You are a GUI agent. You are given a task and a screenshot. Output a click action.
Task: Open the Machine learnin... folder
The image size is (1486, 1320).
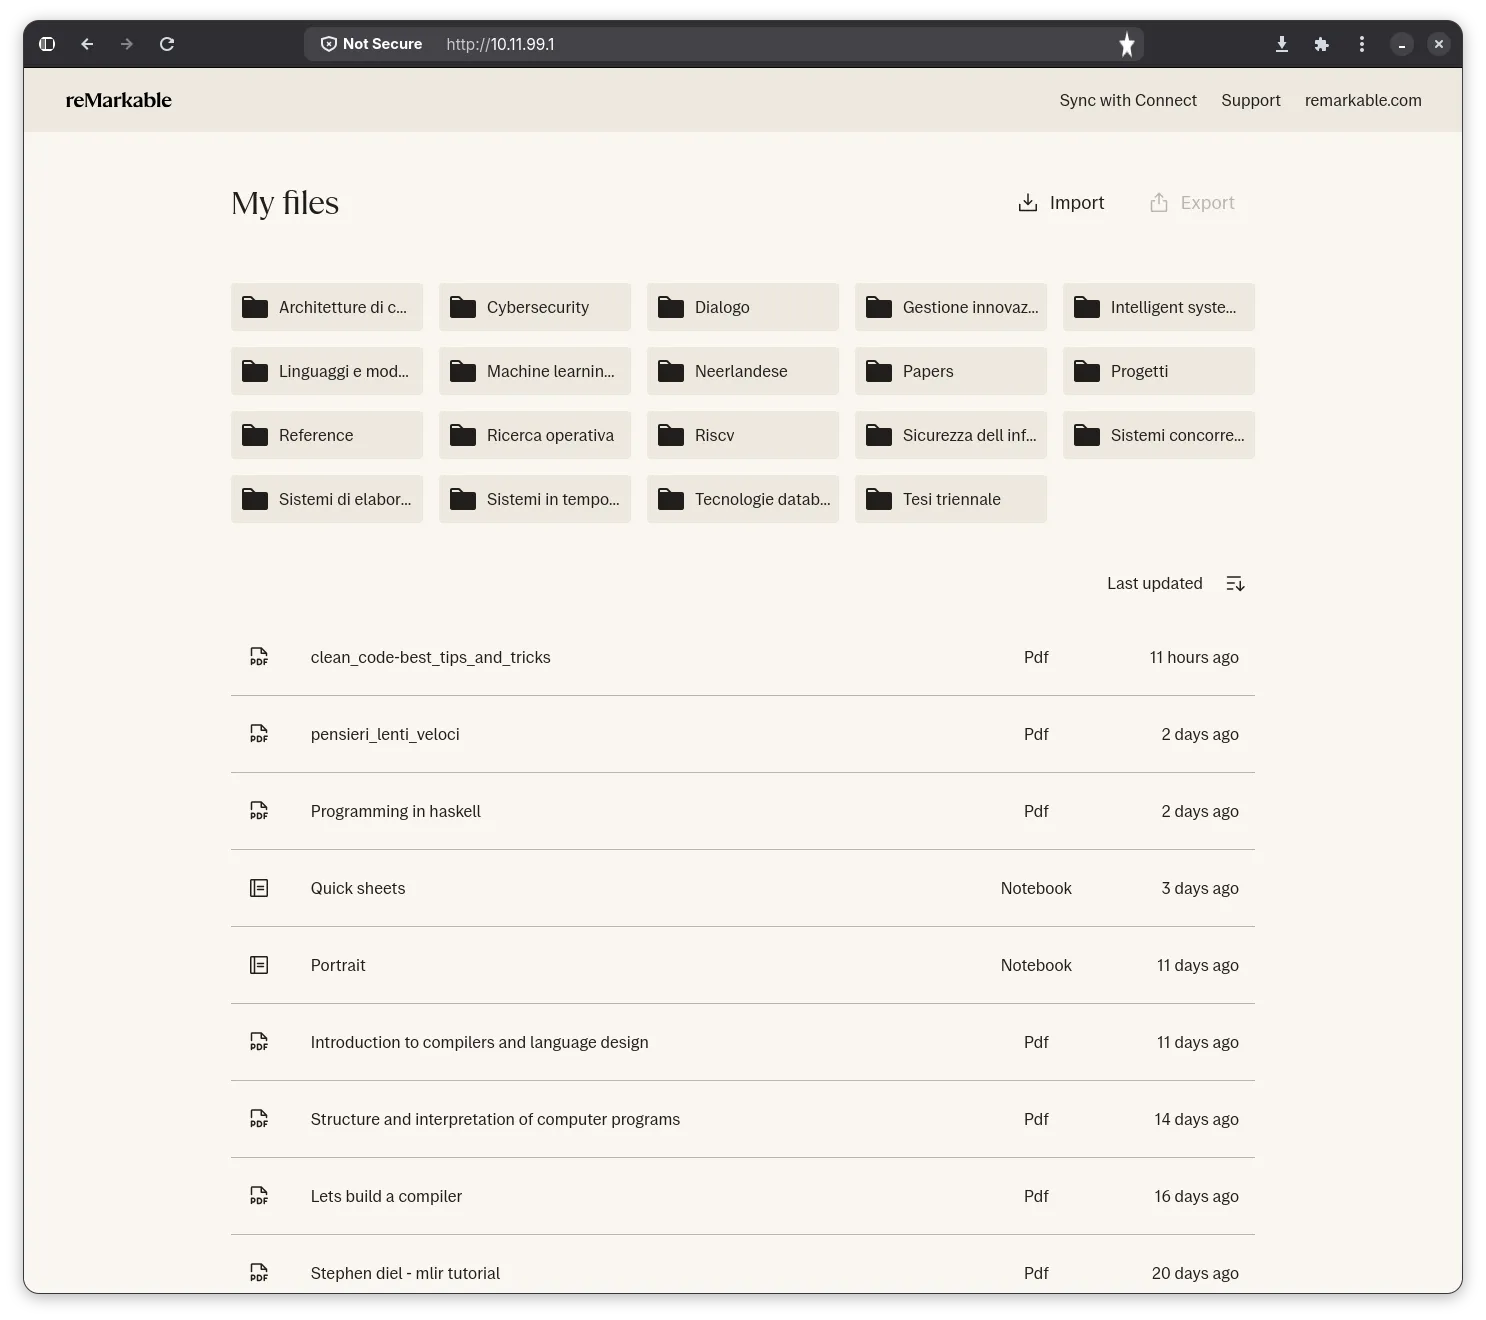coord(535,371)
